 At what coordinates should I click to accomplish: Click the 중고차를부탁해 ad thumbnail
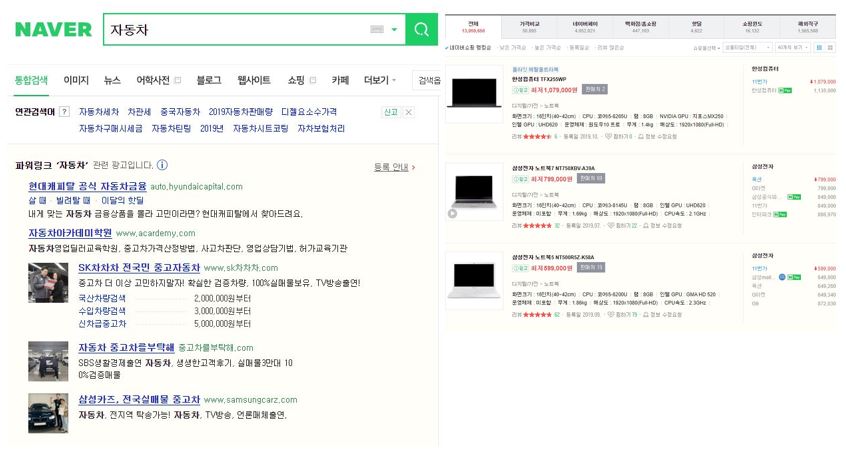48,361
